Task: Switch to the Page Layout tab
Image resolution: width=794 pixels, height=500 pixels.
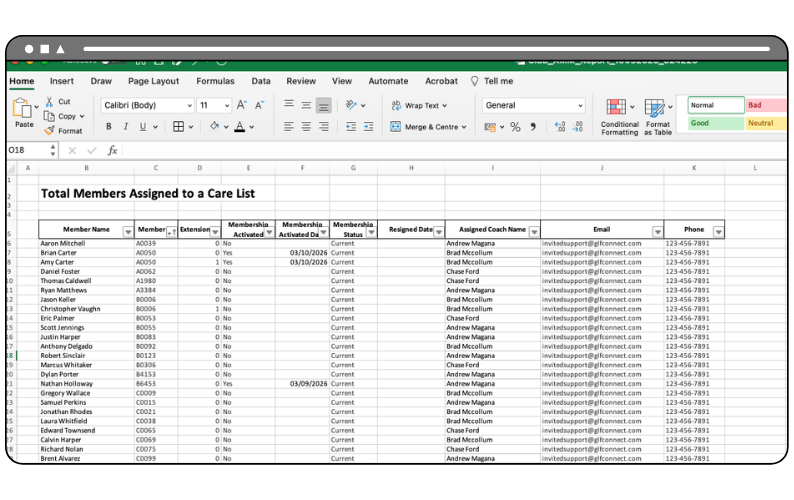Action: pyautogui.click(x=153, y=81)
